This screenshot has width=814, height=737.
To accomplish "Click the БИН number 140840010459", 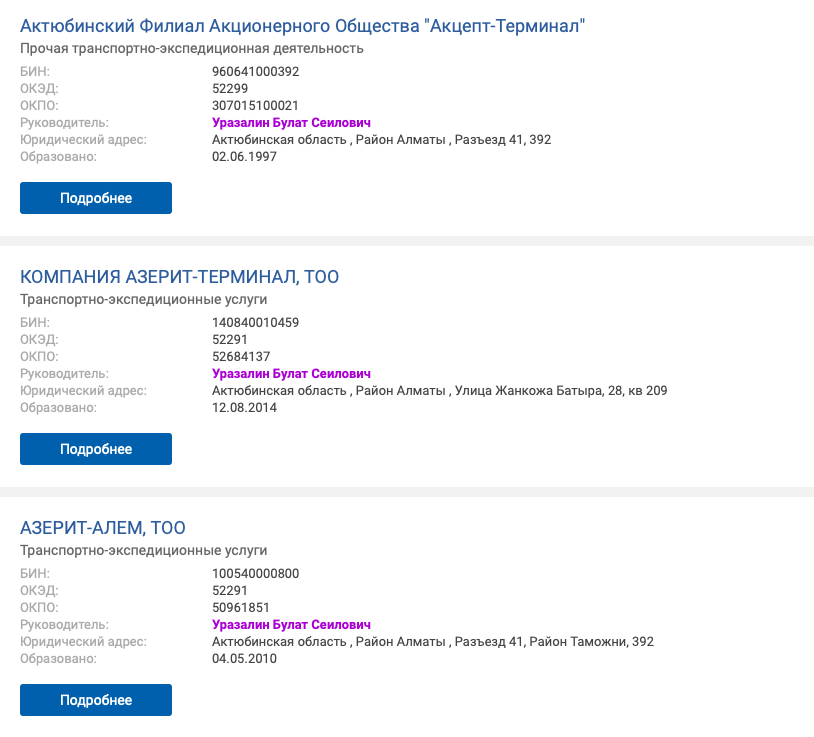I will pyautogui.click(x=255, y=323).
